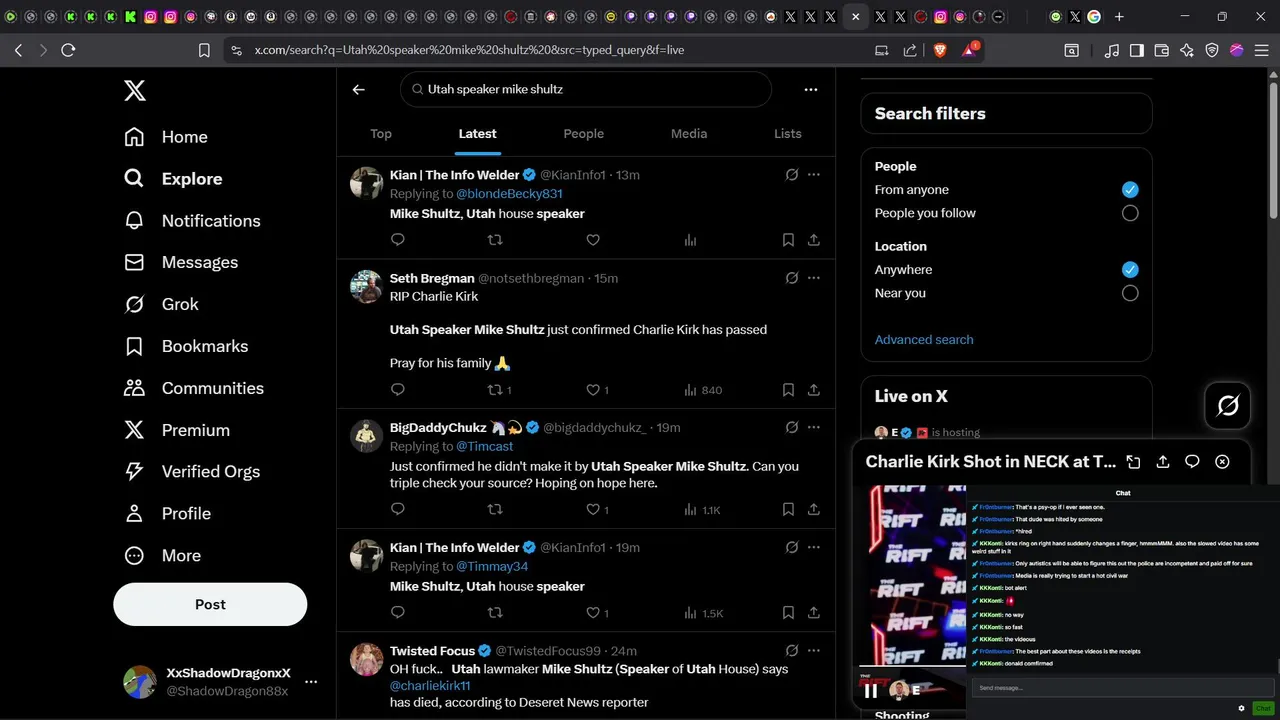Open Notifications in sidebar

click(192, 221)
